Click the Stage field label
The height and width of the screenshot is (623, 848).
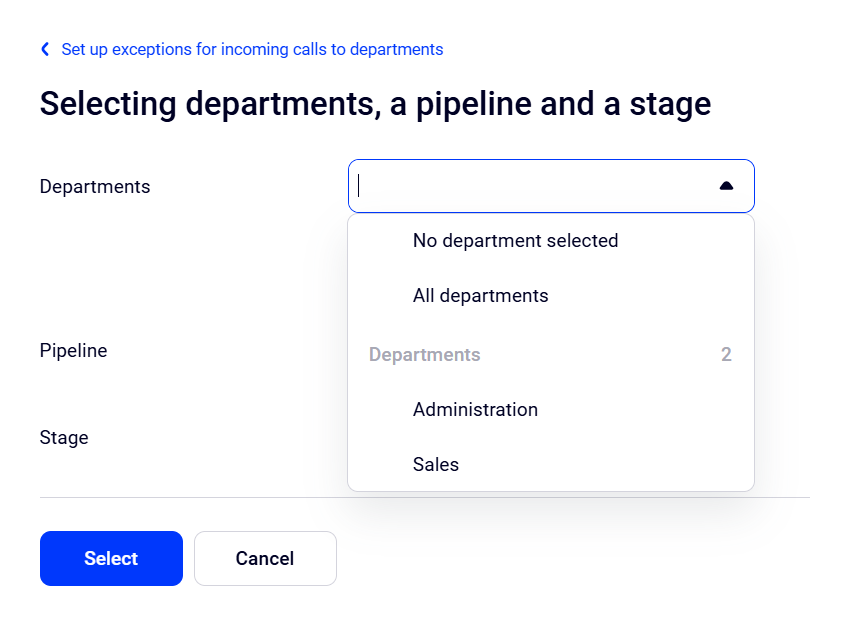click(x=64, y=438)
